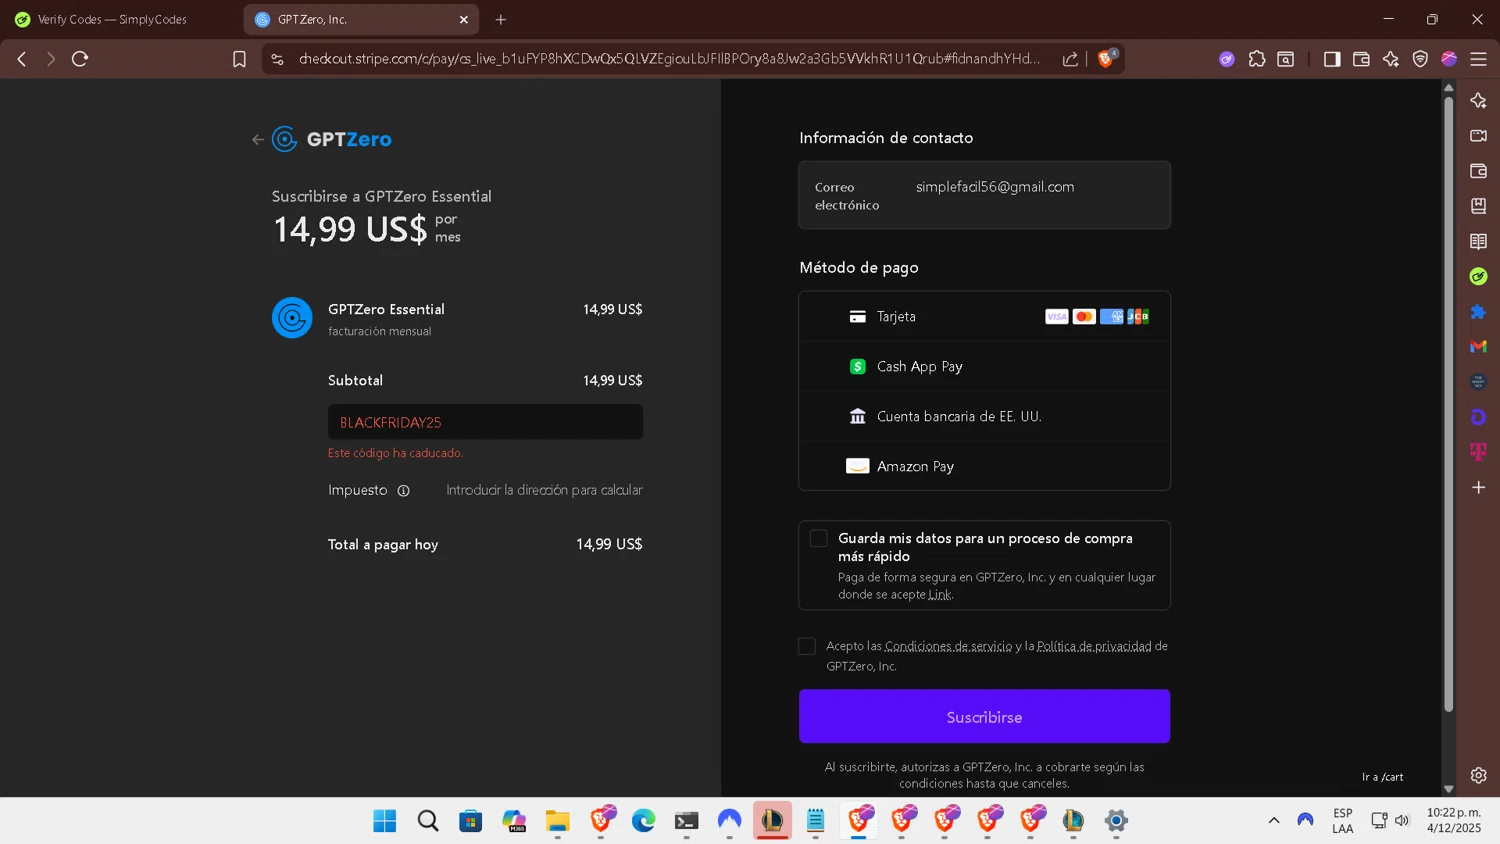
Task: Click ESP LAA language indicator
Action: pos(1343,821)
